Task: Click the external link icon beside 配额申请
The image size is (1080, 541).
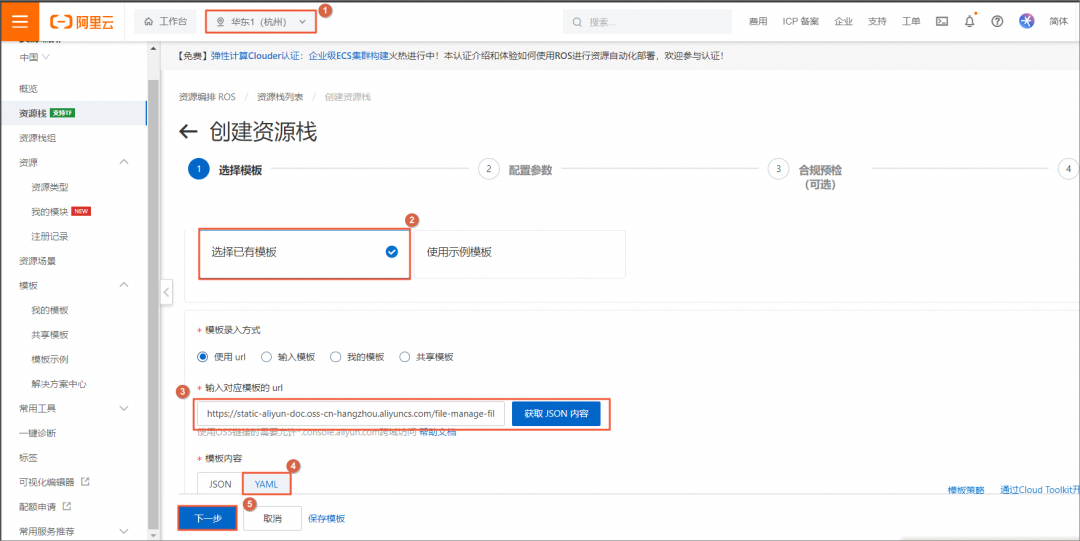Action: [x=67, y=507]
